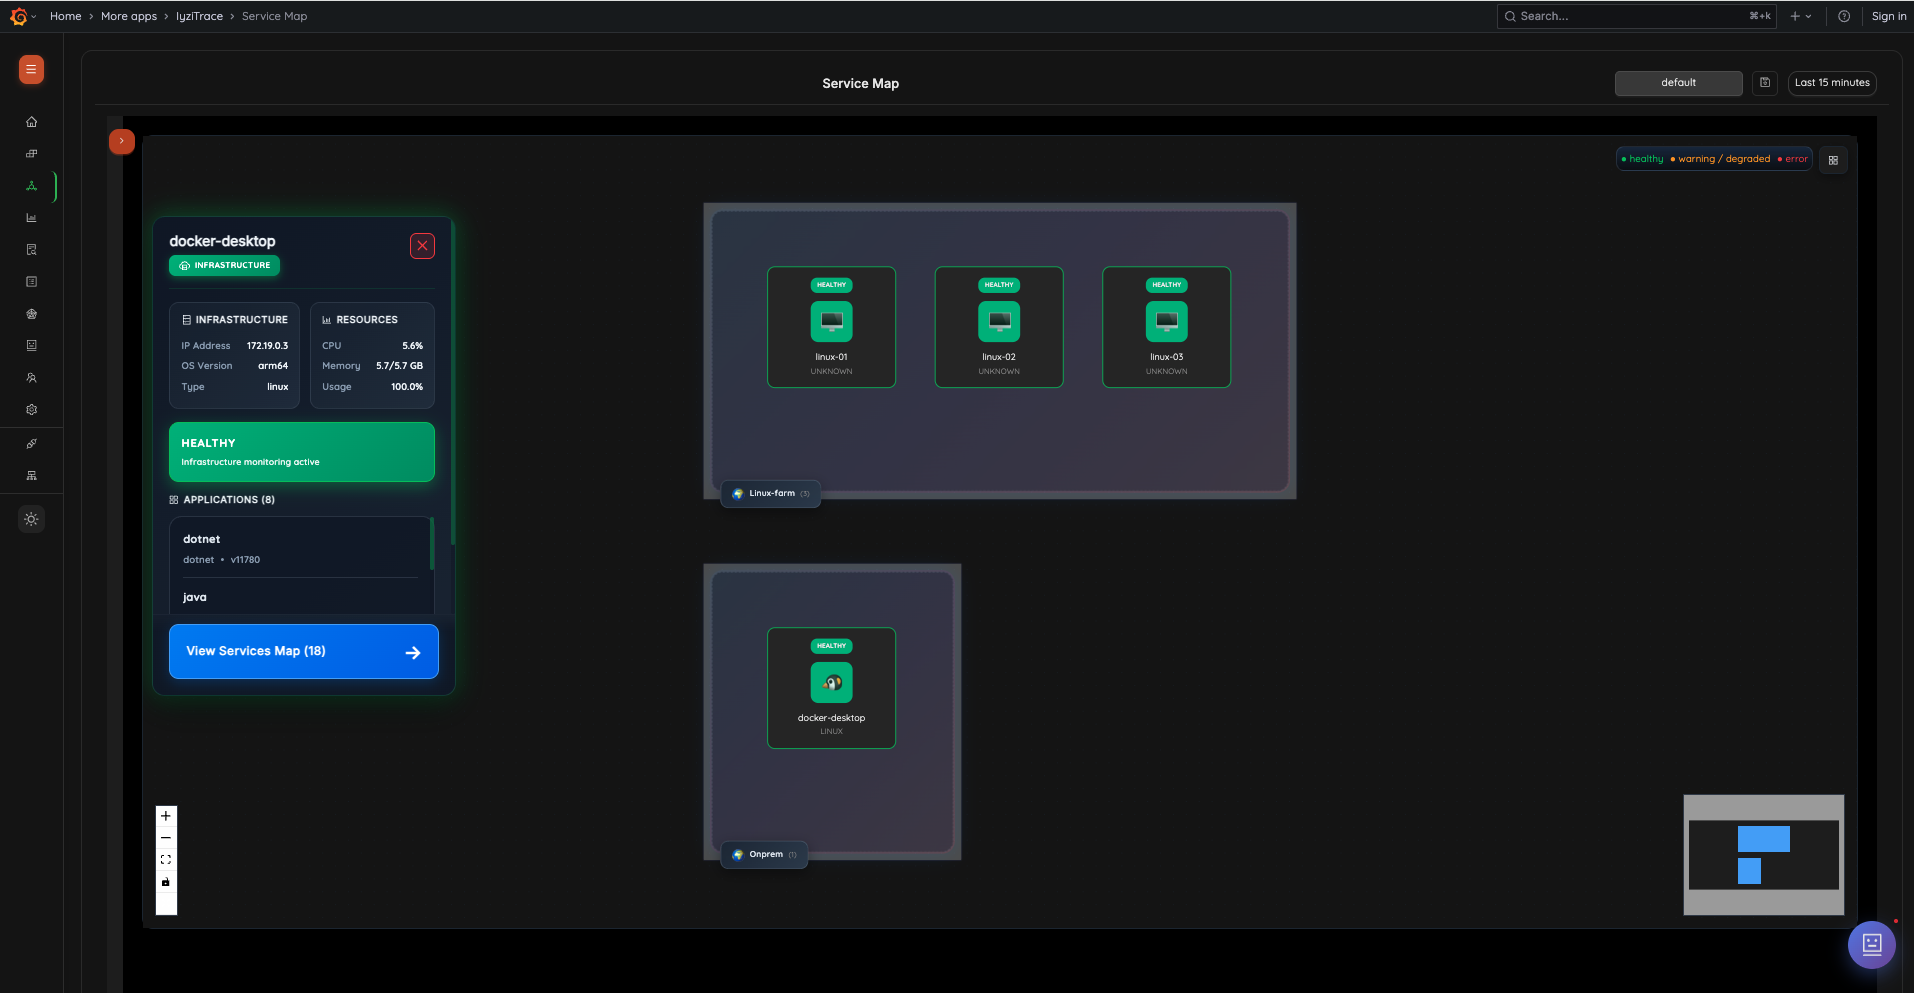The height and width of the screenshot is (993, 1914).
Task: Zoom in using the plus map control
Action: 165,815
